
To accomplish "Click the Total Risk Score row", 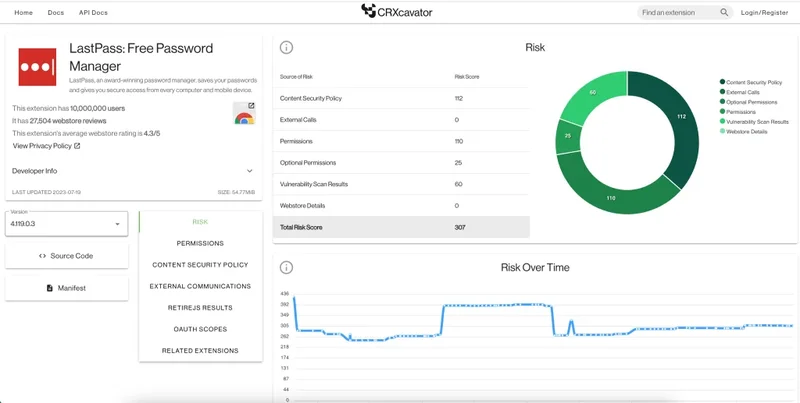I will click(402, 227).
